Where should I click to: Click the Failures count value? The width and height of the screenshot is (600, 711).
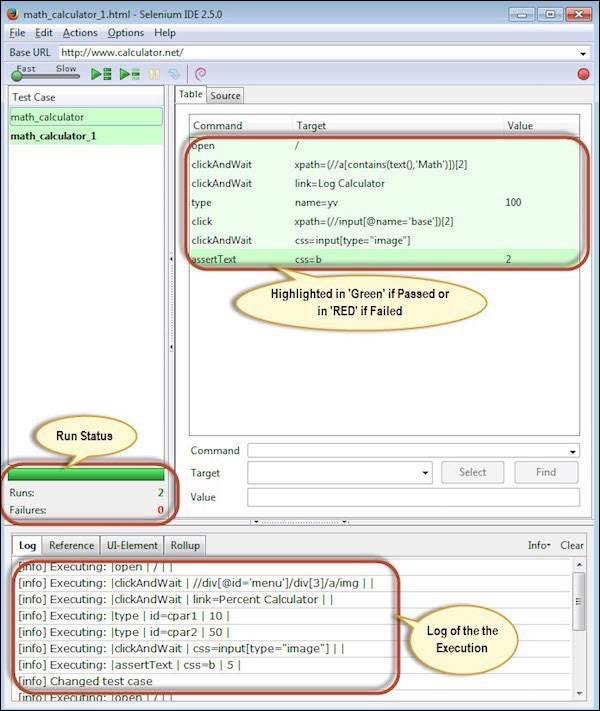point(161,510)
